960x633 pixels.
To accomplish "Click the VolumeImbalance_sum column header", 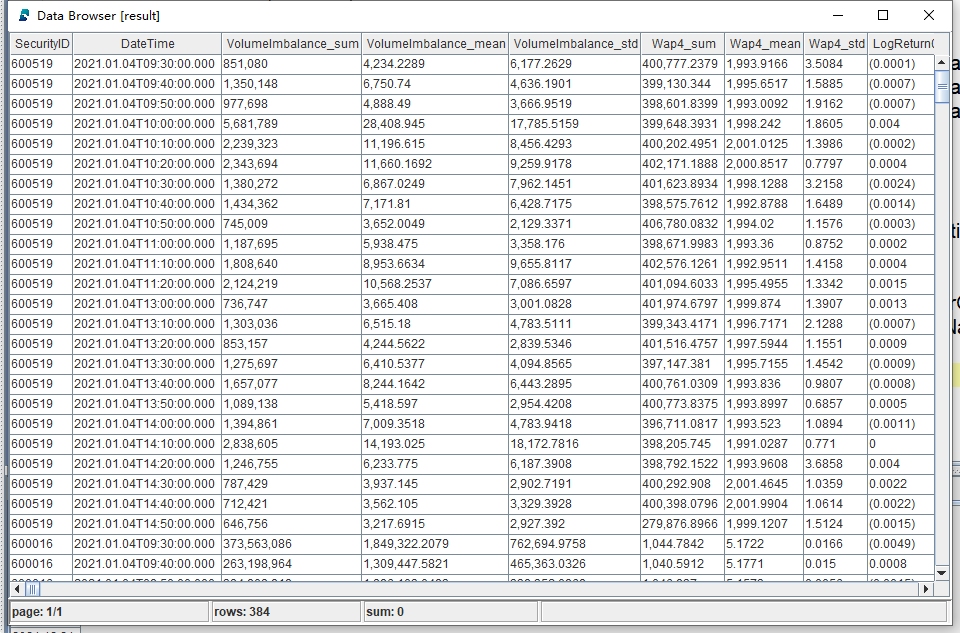I will pos(291,44).
